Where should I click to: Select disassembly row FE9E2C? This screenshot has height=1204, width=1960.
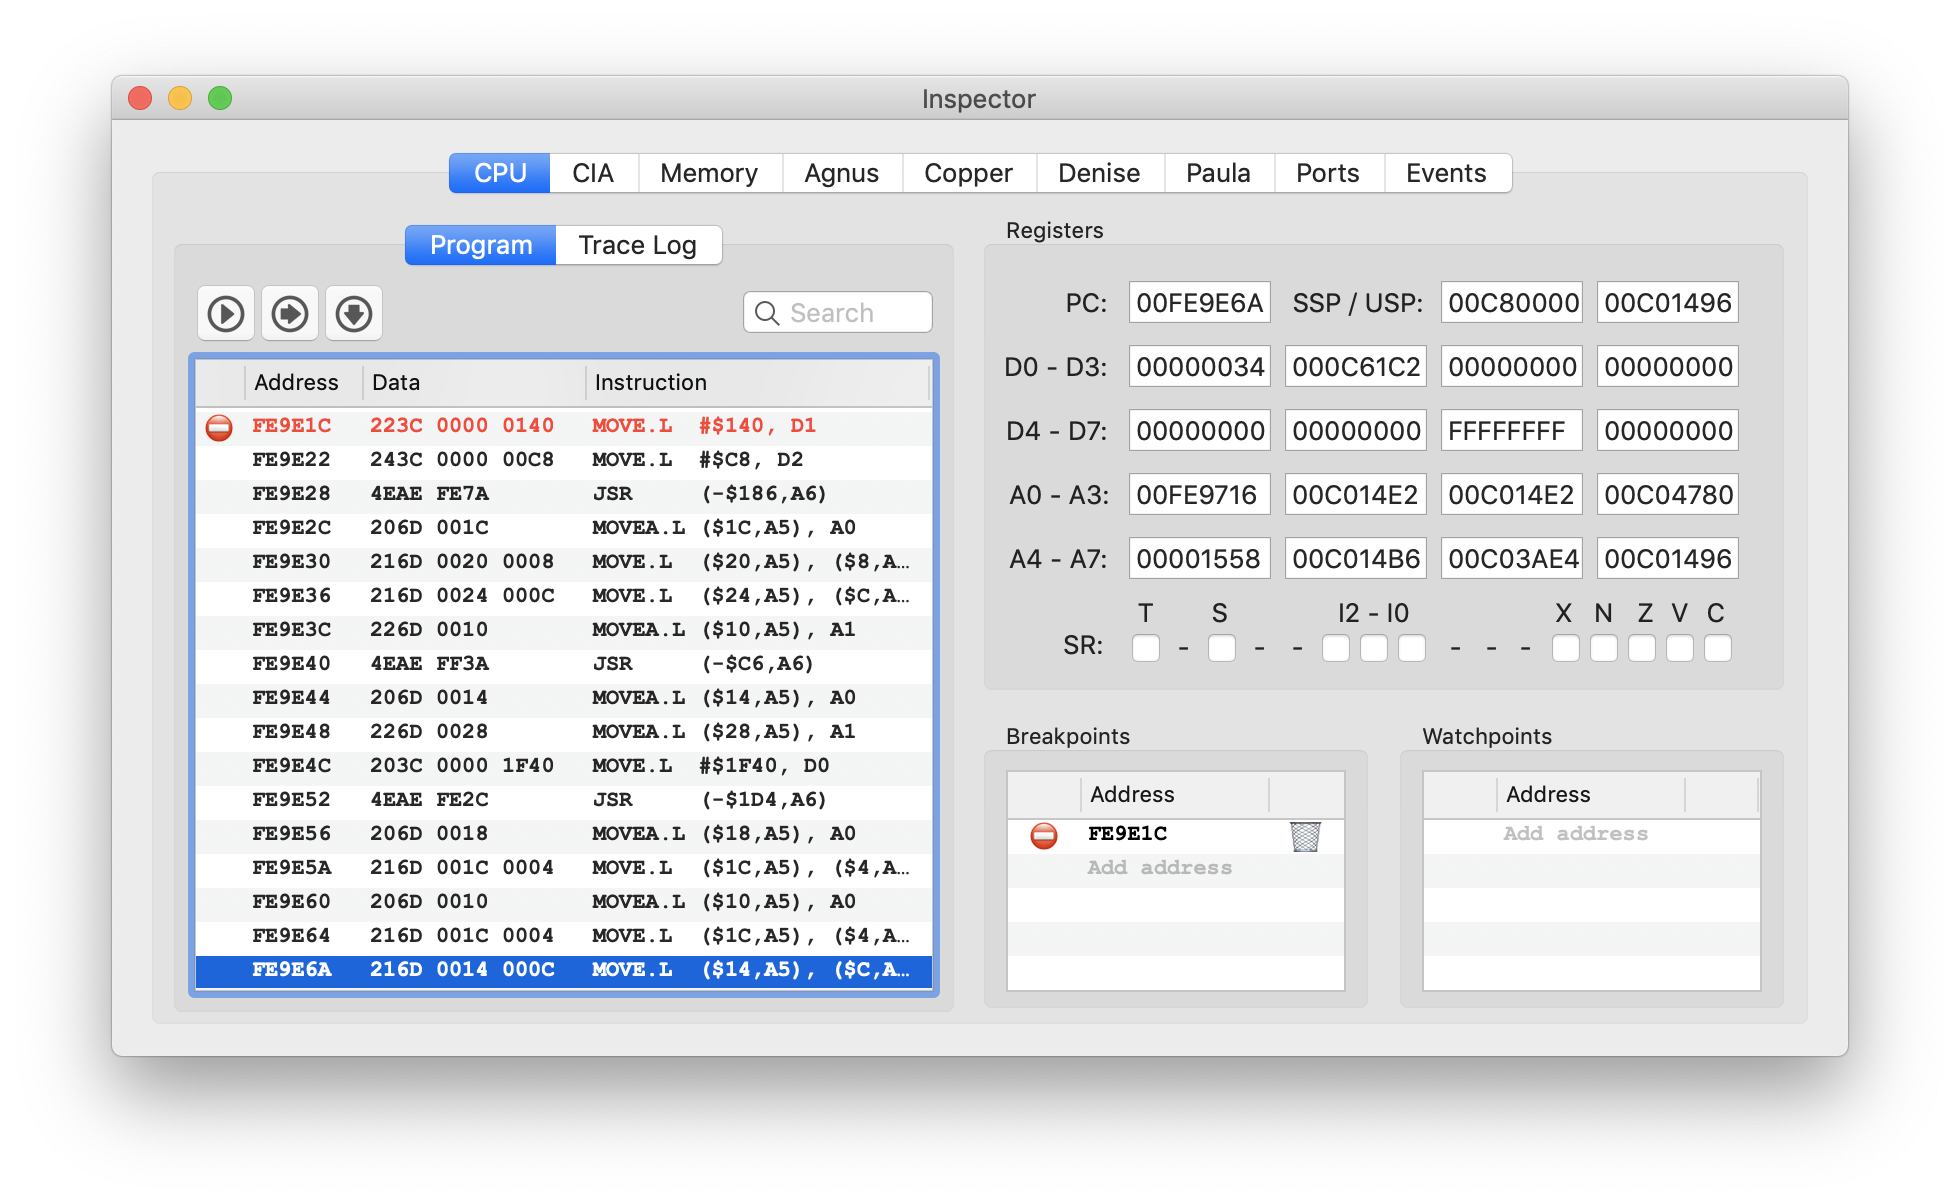point(564,528)
